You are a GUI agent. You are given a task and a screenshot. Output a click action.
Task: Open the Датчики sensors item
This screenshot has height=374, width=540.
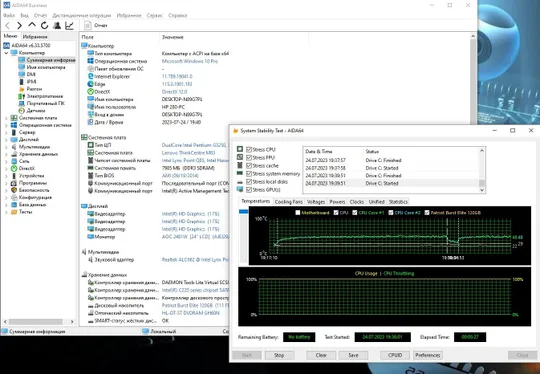pos(36,111)
